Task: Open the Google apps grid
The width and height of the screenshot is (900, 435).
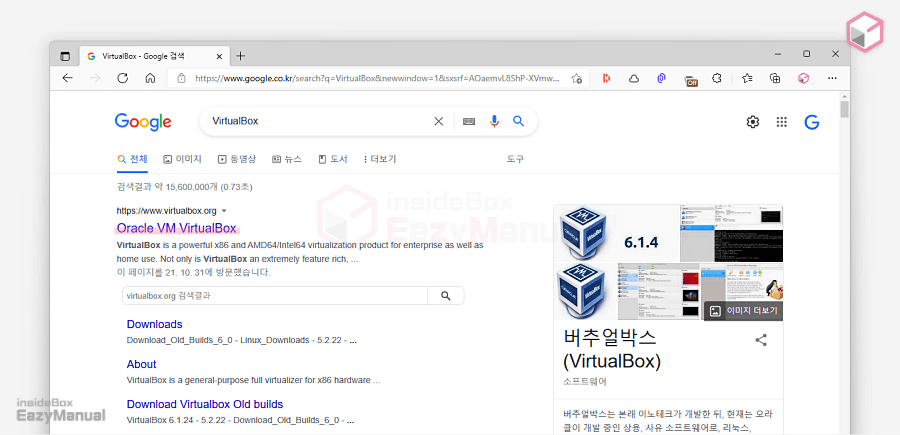Action: 781,122
